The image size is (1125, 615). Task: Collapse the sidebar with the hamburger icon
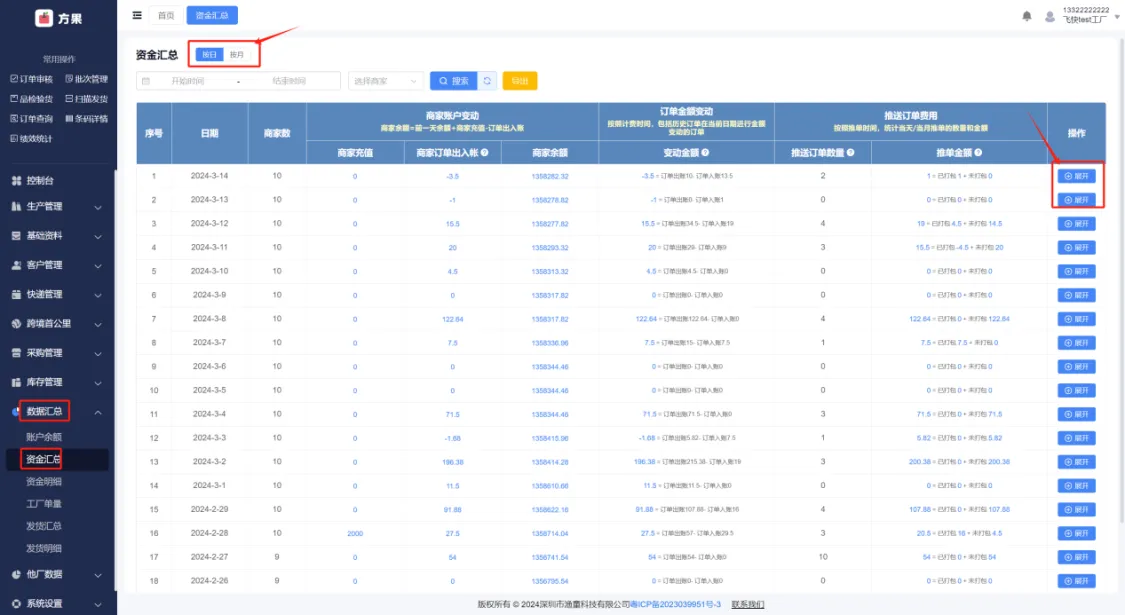click(137, 15)
